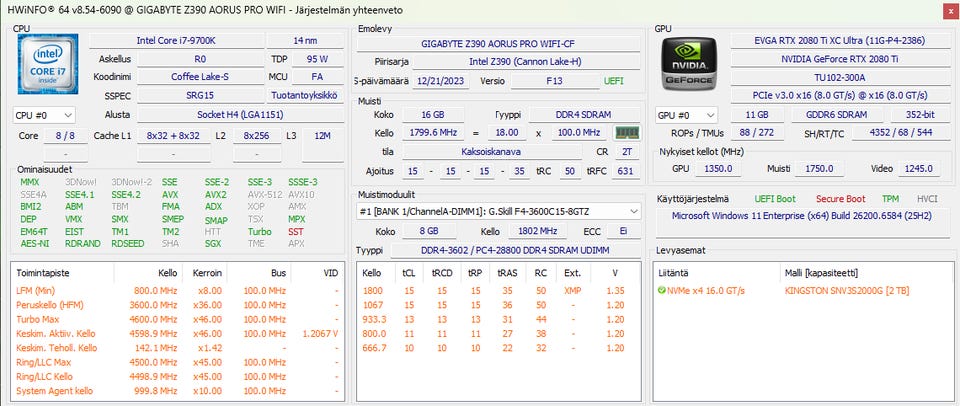Click the Tuotantoyksikkö field
Viewport: 960px width, 406px height.
[306, 96]
